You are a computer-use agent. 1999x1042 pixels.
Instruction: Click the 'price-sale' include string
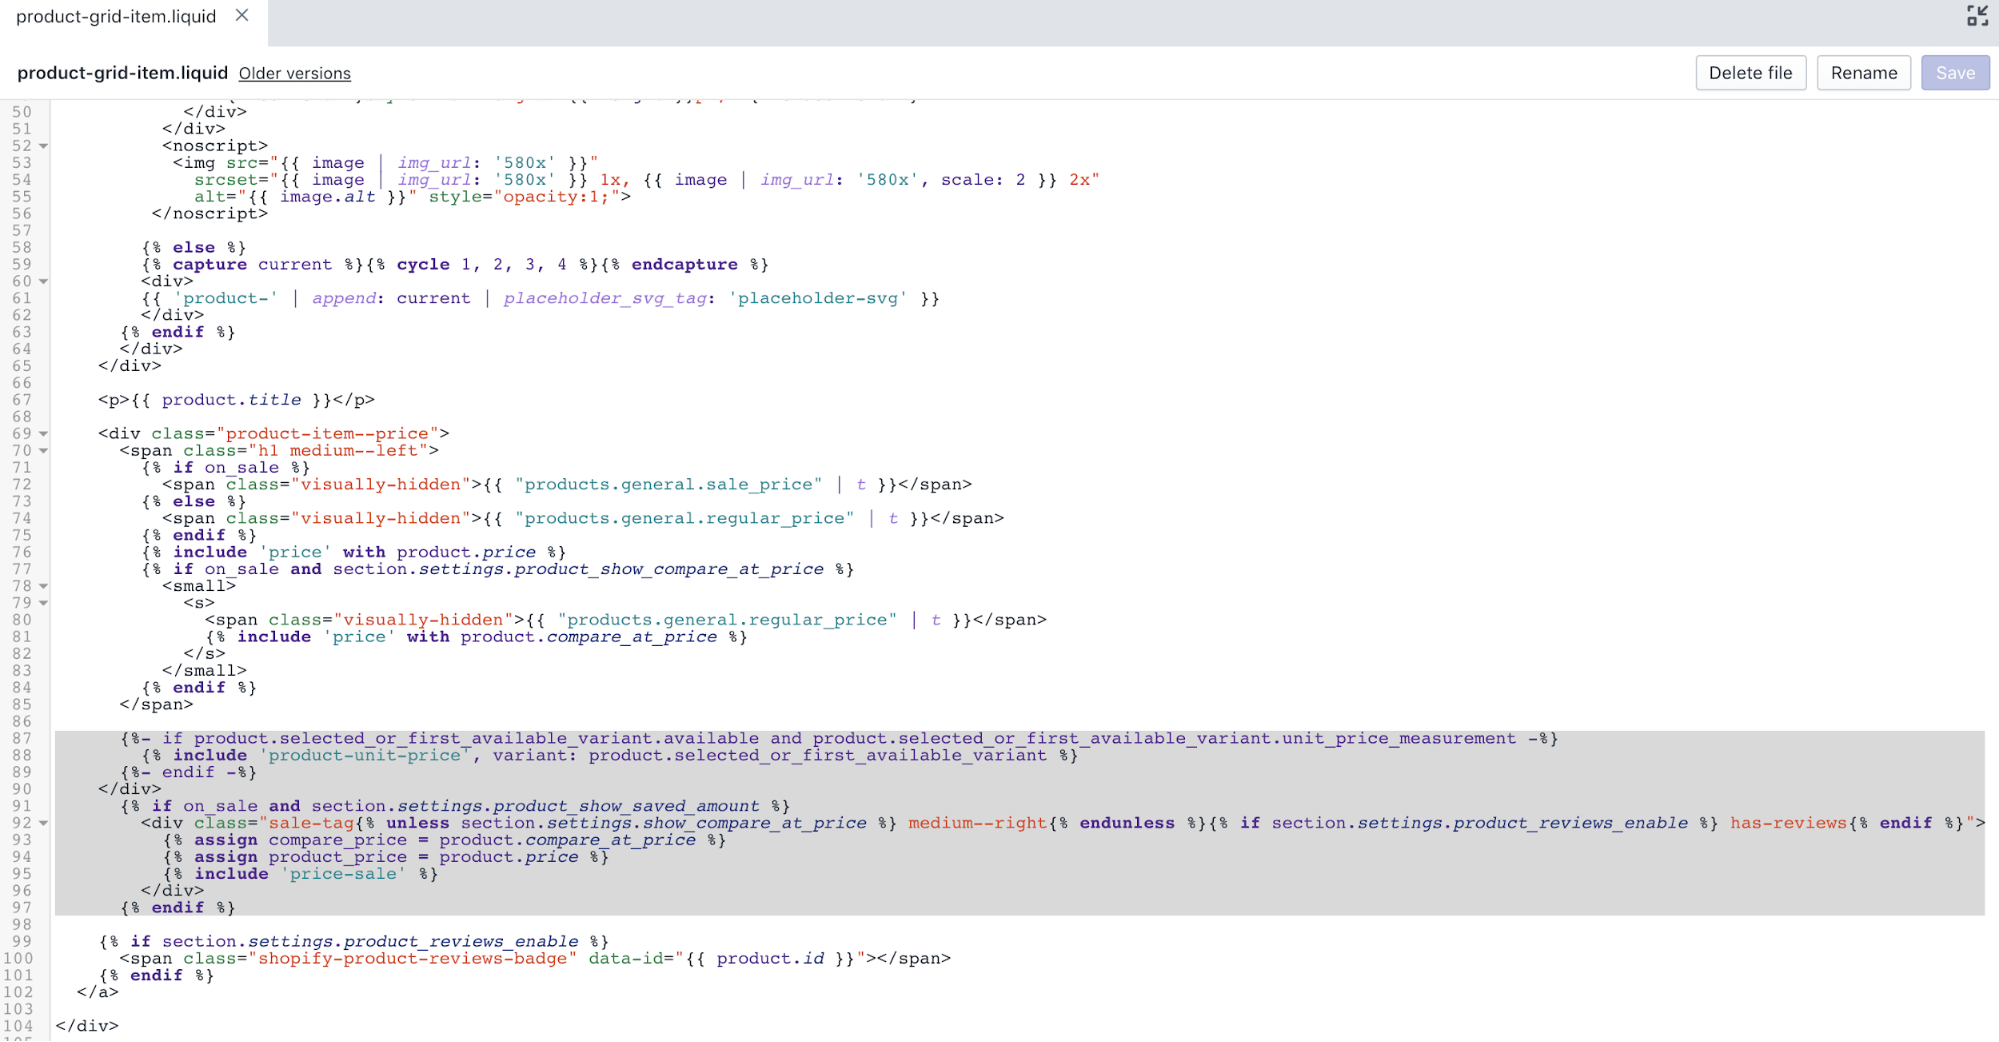click(343, 874)
